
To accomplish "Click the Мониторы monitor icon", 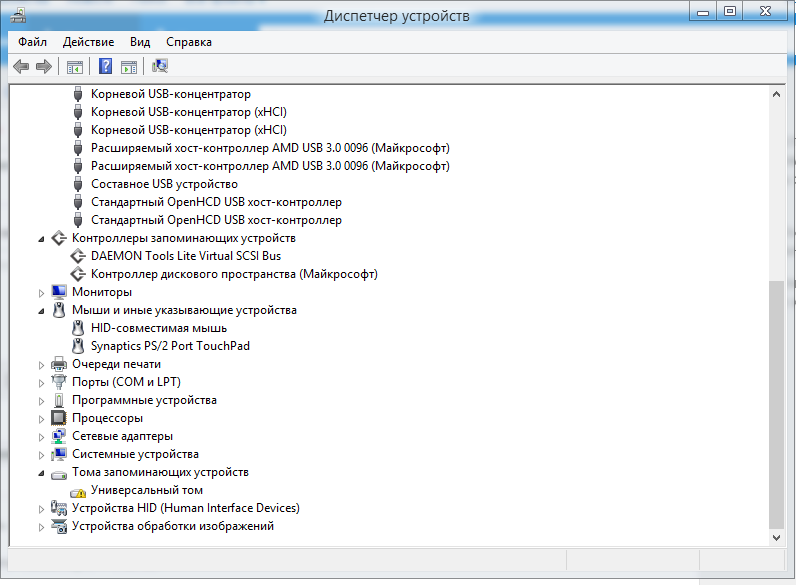I will click(59, 292).
